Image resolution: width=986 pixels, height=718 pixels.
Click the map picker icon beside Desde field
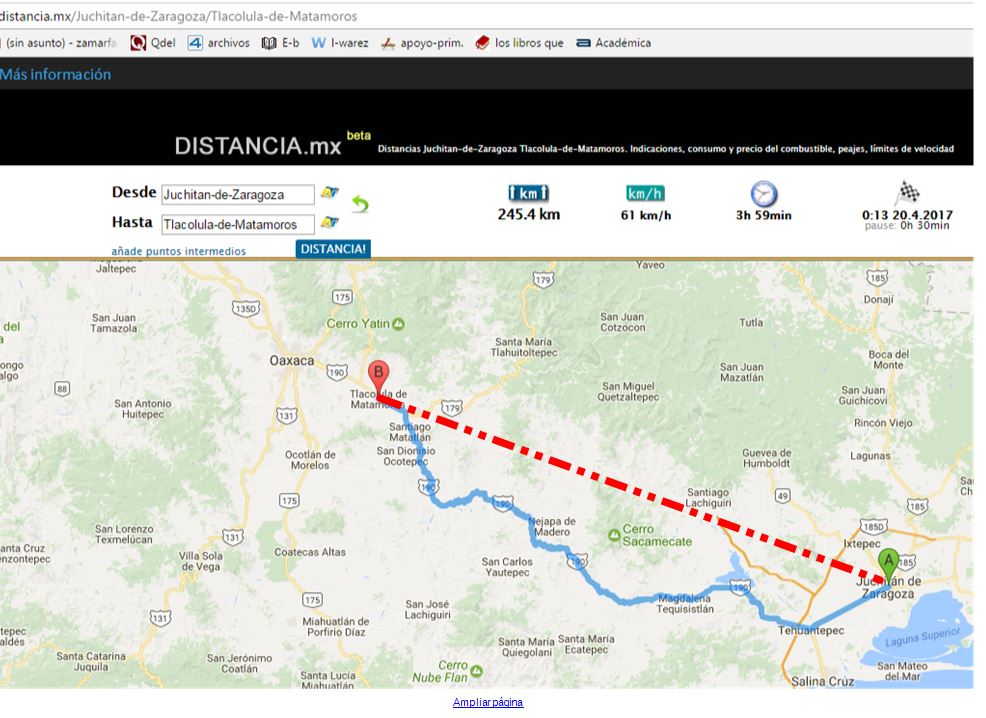pos(330,192)
